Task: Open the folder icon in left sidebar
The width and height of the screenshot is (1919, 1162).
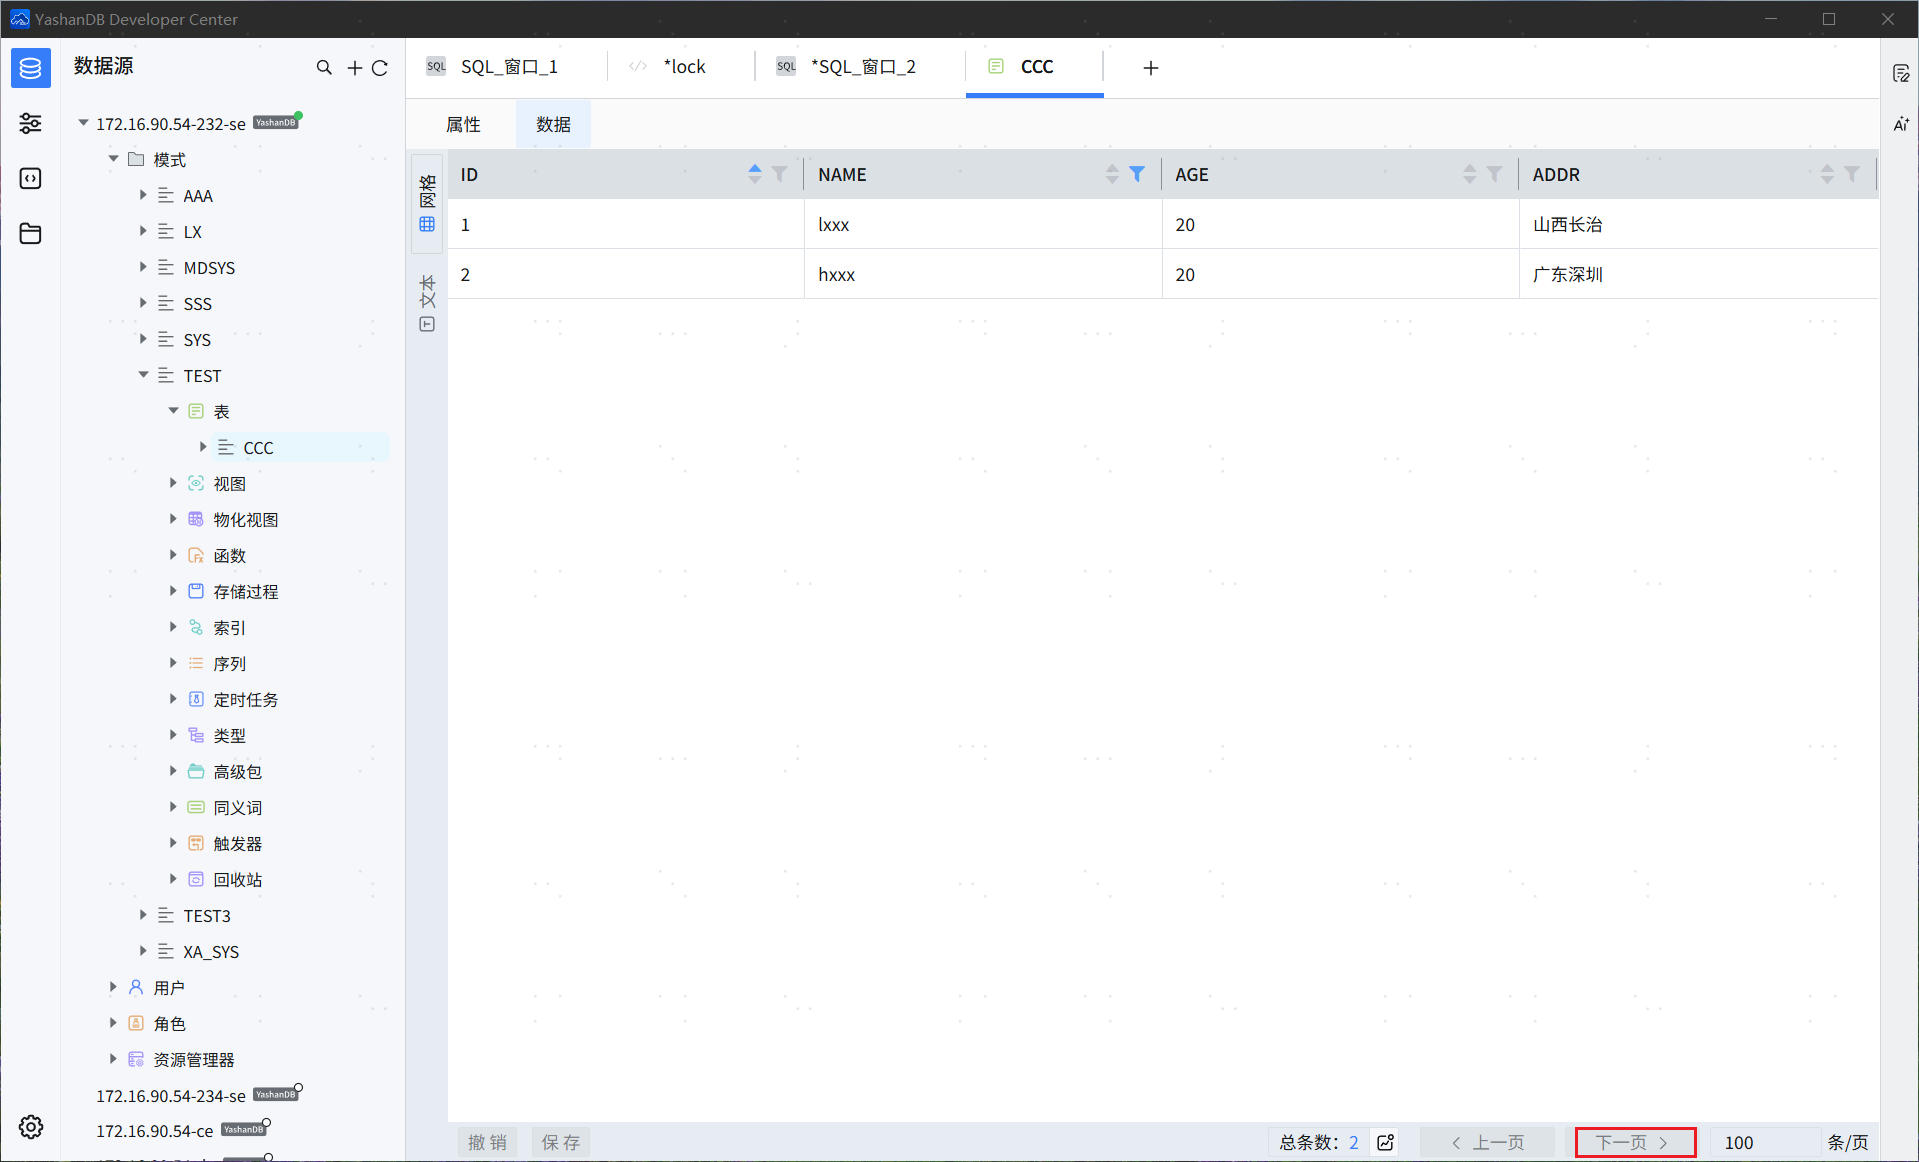Action: [31, 233]
